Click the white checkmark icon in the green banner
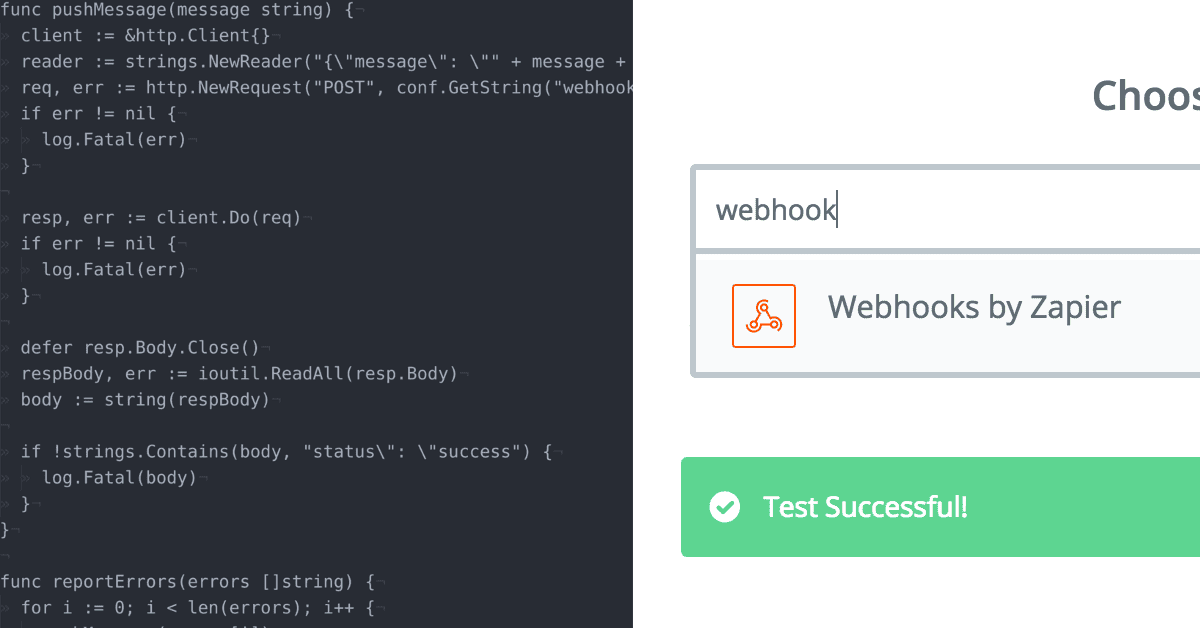The height and width of the screenshot is (628, 1200). point(724,507)
